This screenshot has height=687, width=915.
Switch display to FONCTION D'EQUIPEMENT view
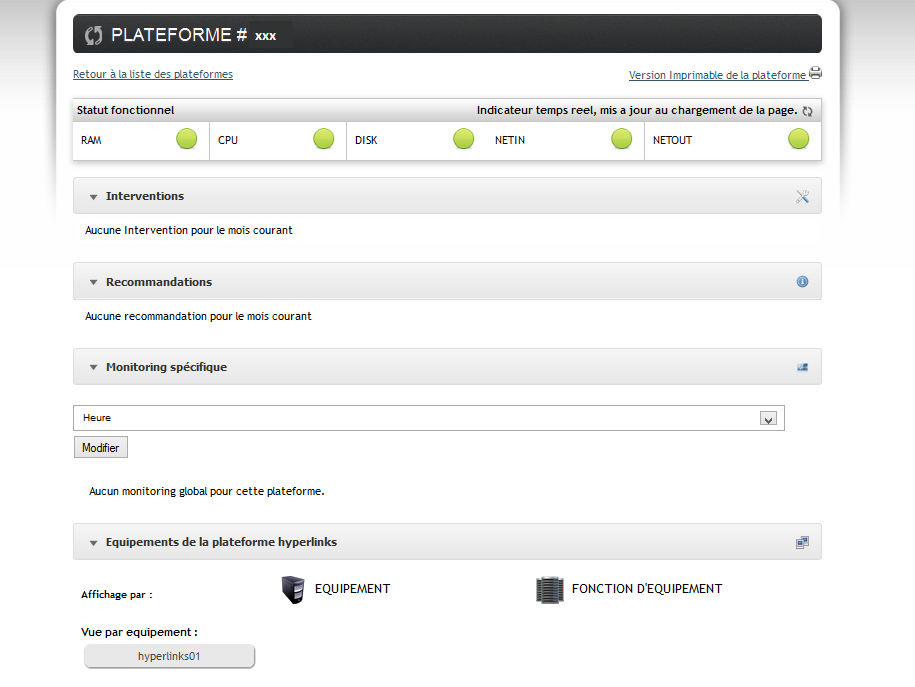point(646,589)
